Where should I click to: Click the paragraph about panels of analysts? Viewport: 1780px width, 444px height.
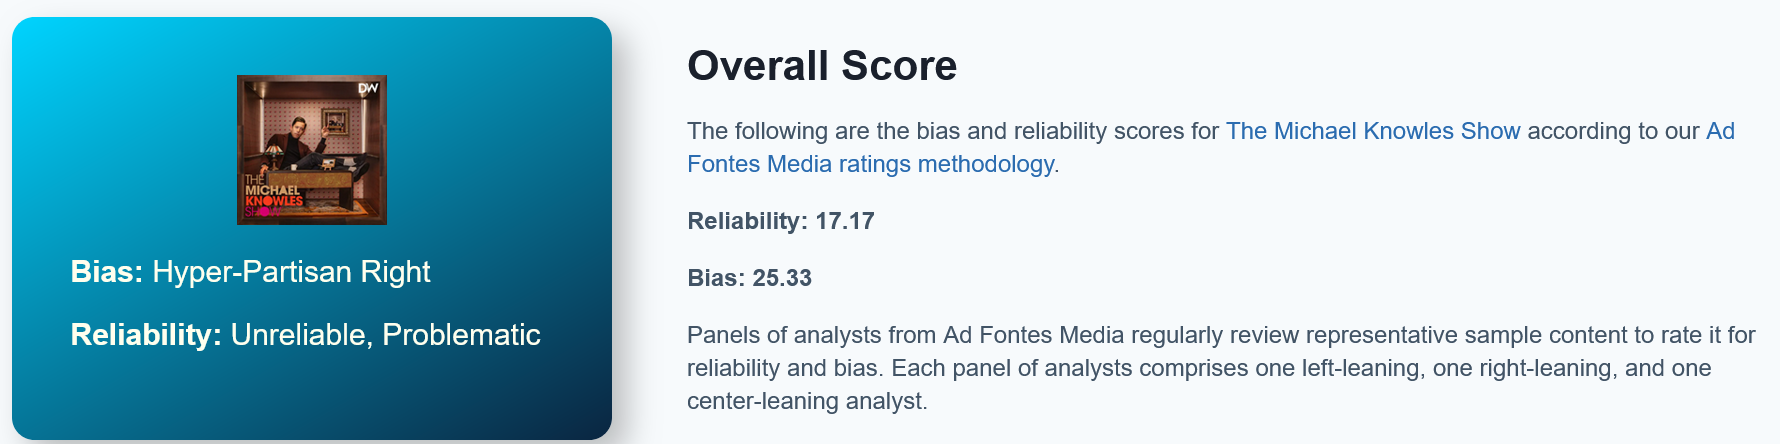click(1220, 368)
